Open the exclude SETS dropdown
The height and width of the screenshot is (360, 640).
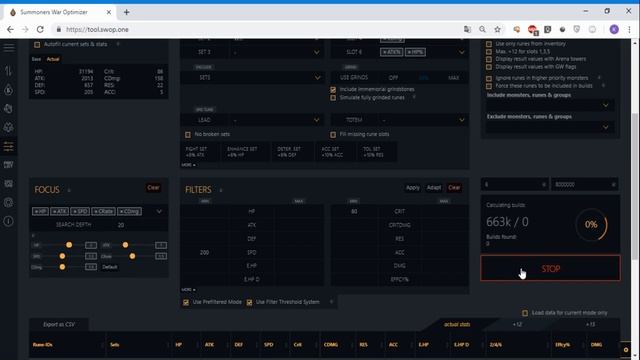253,78
